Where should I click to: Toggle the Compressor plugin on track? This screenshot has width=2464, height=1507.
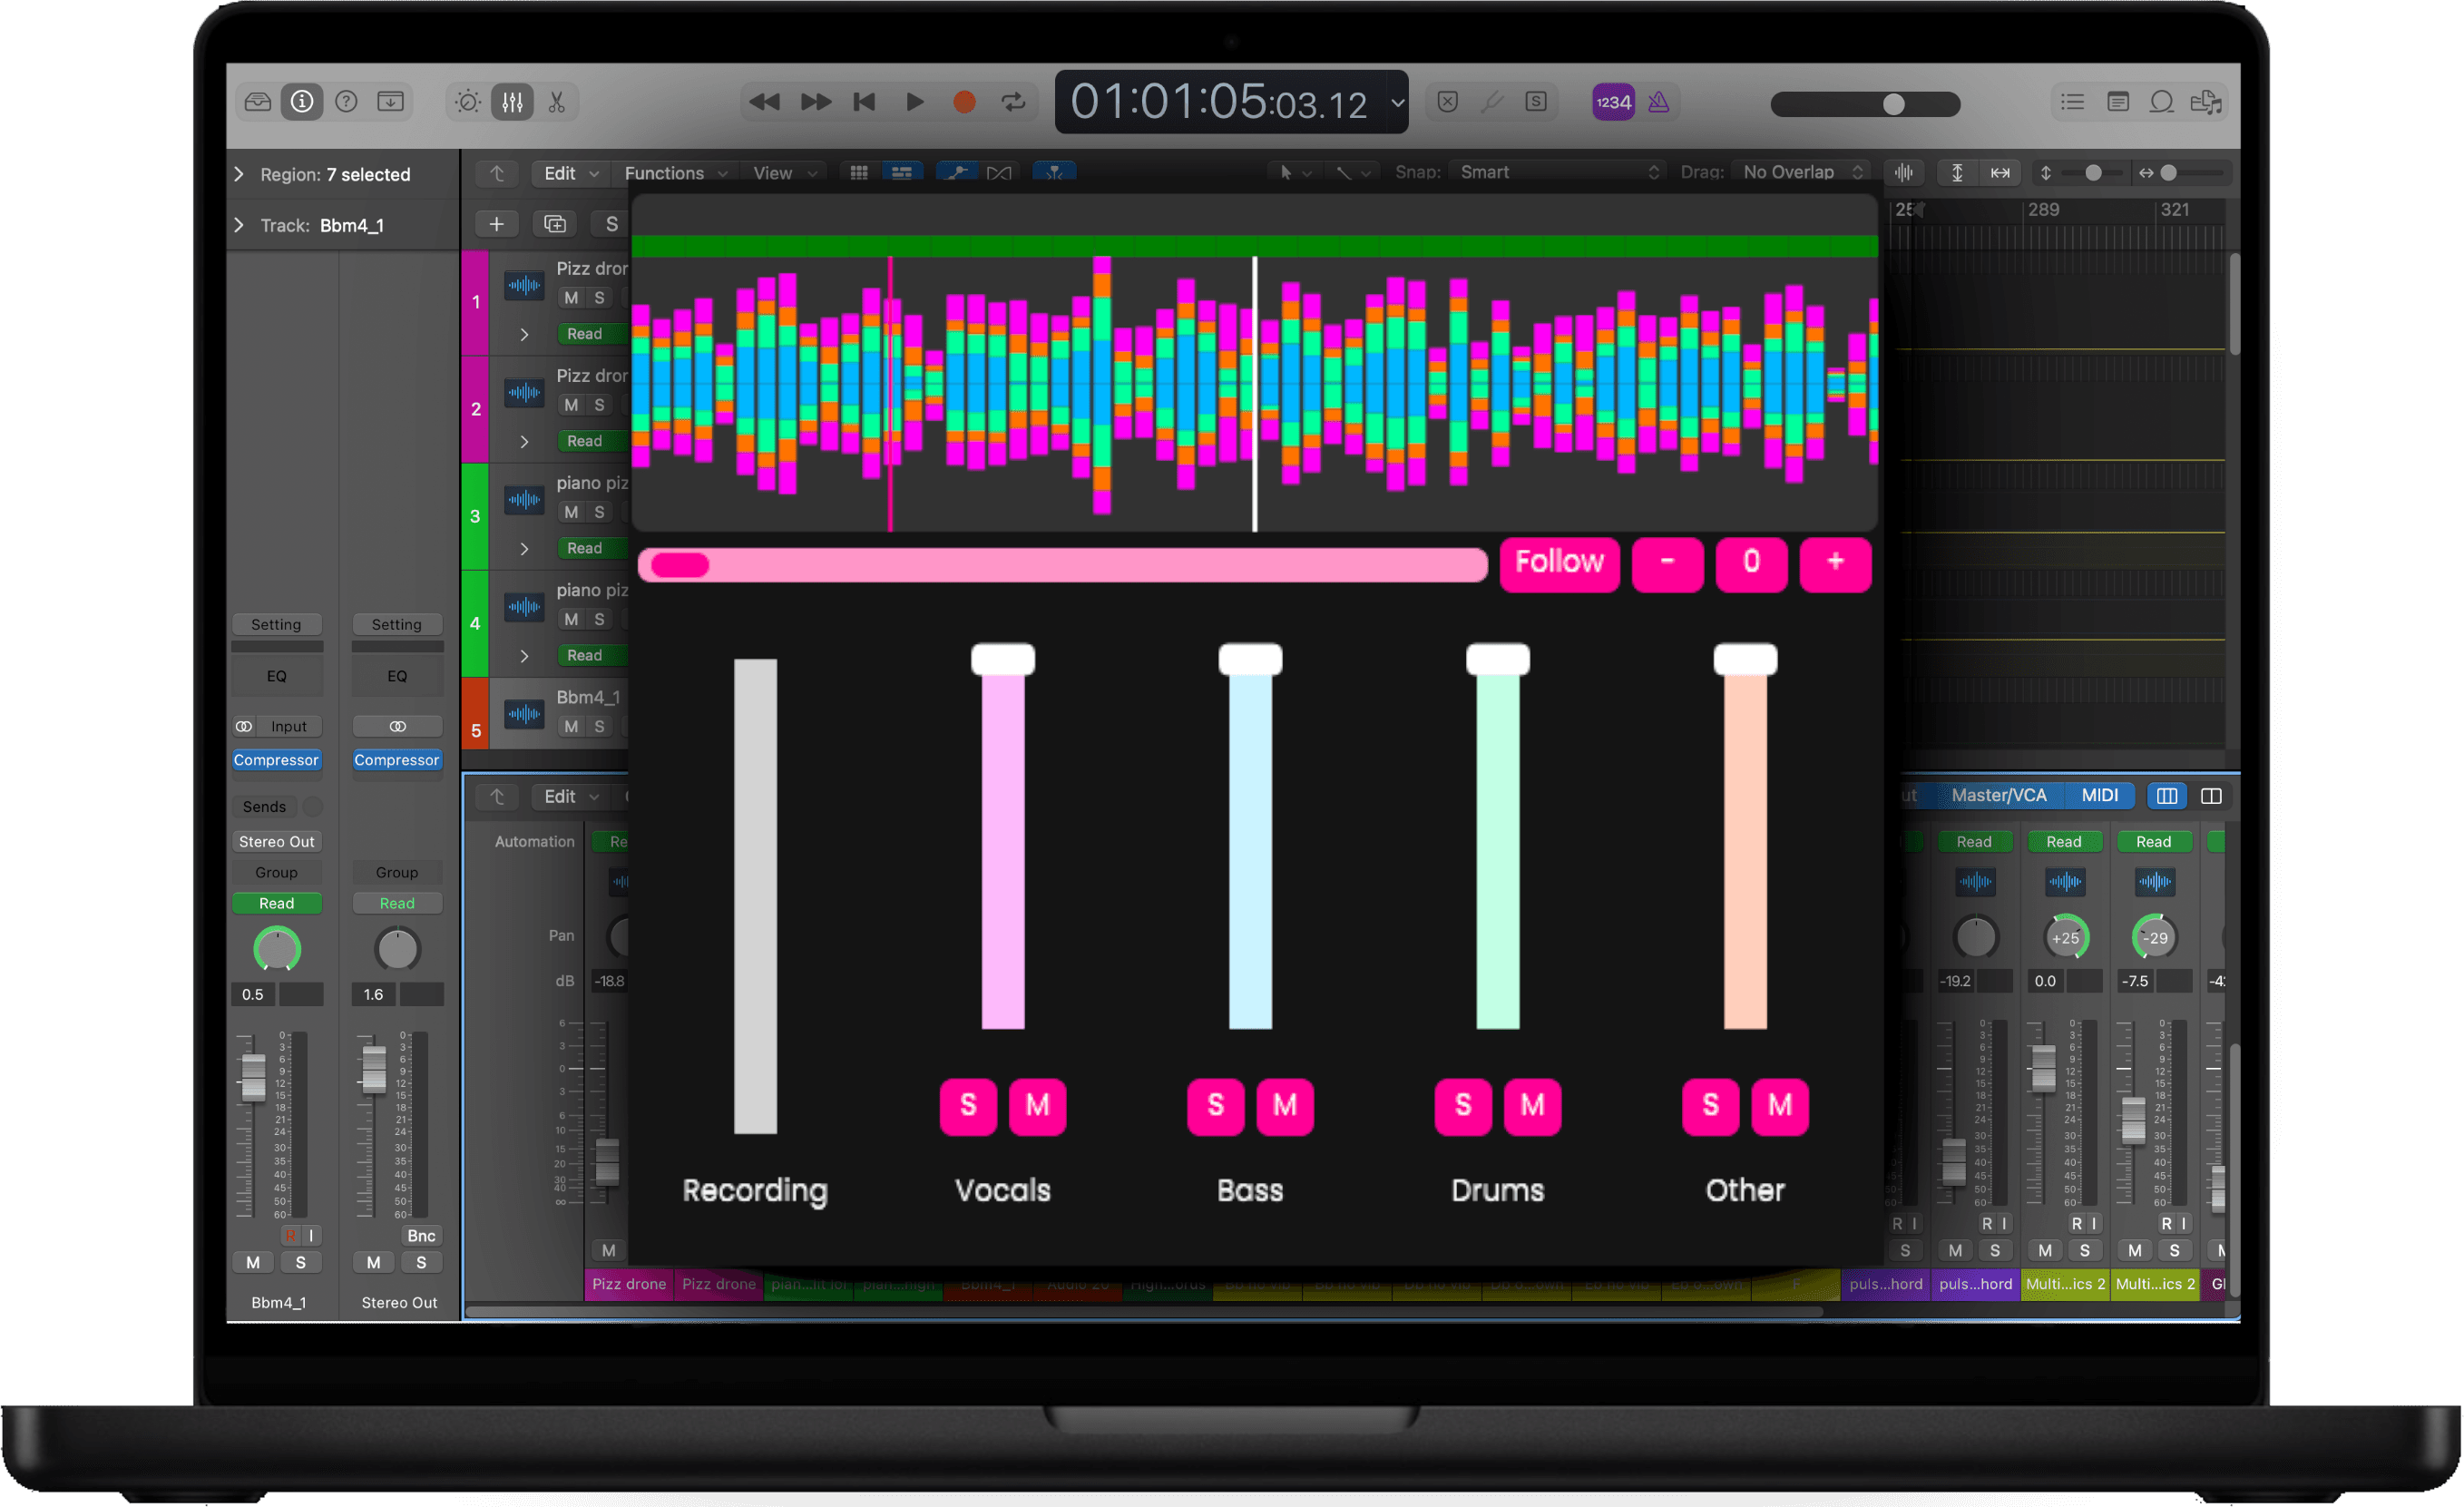277,757
